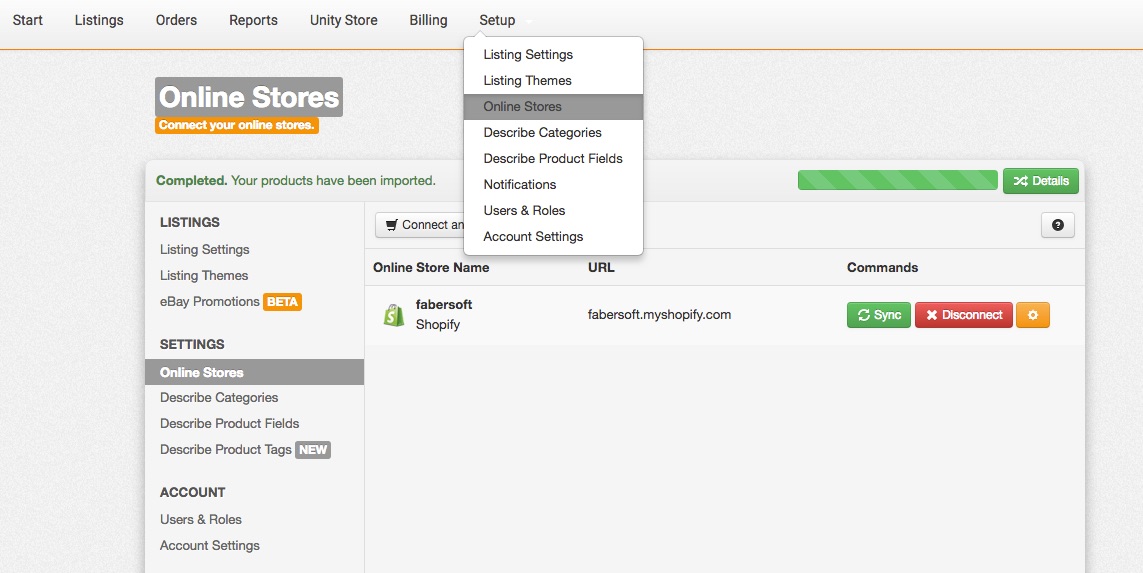Click the fabersoft.myshopify.com URL
The width and height of the screenshot is (1143, 573).
pyautogui.click(x=659, y=315)
